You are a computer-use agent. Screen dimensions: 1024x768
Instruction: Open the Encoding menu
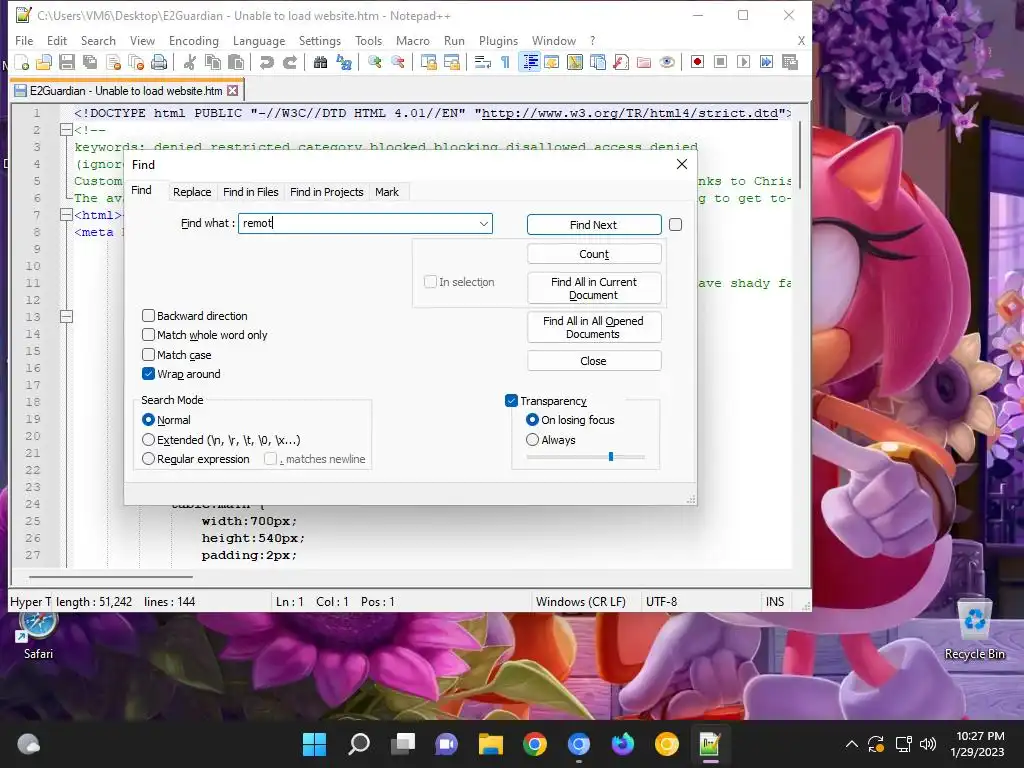pyautogui.click(x=193, y=40)
